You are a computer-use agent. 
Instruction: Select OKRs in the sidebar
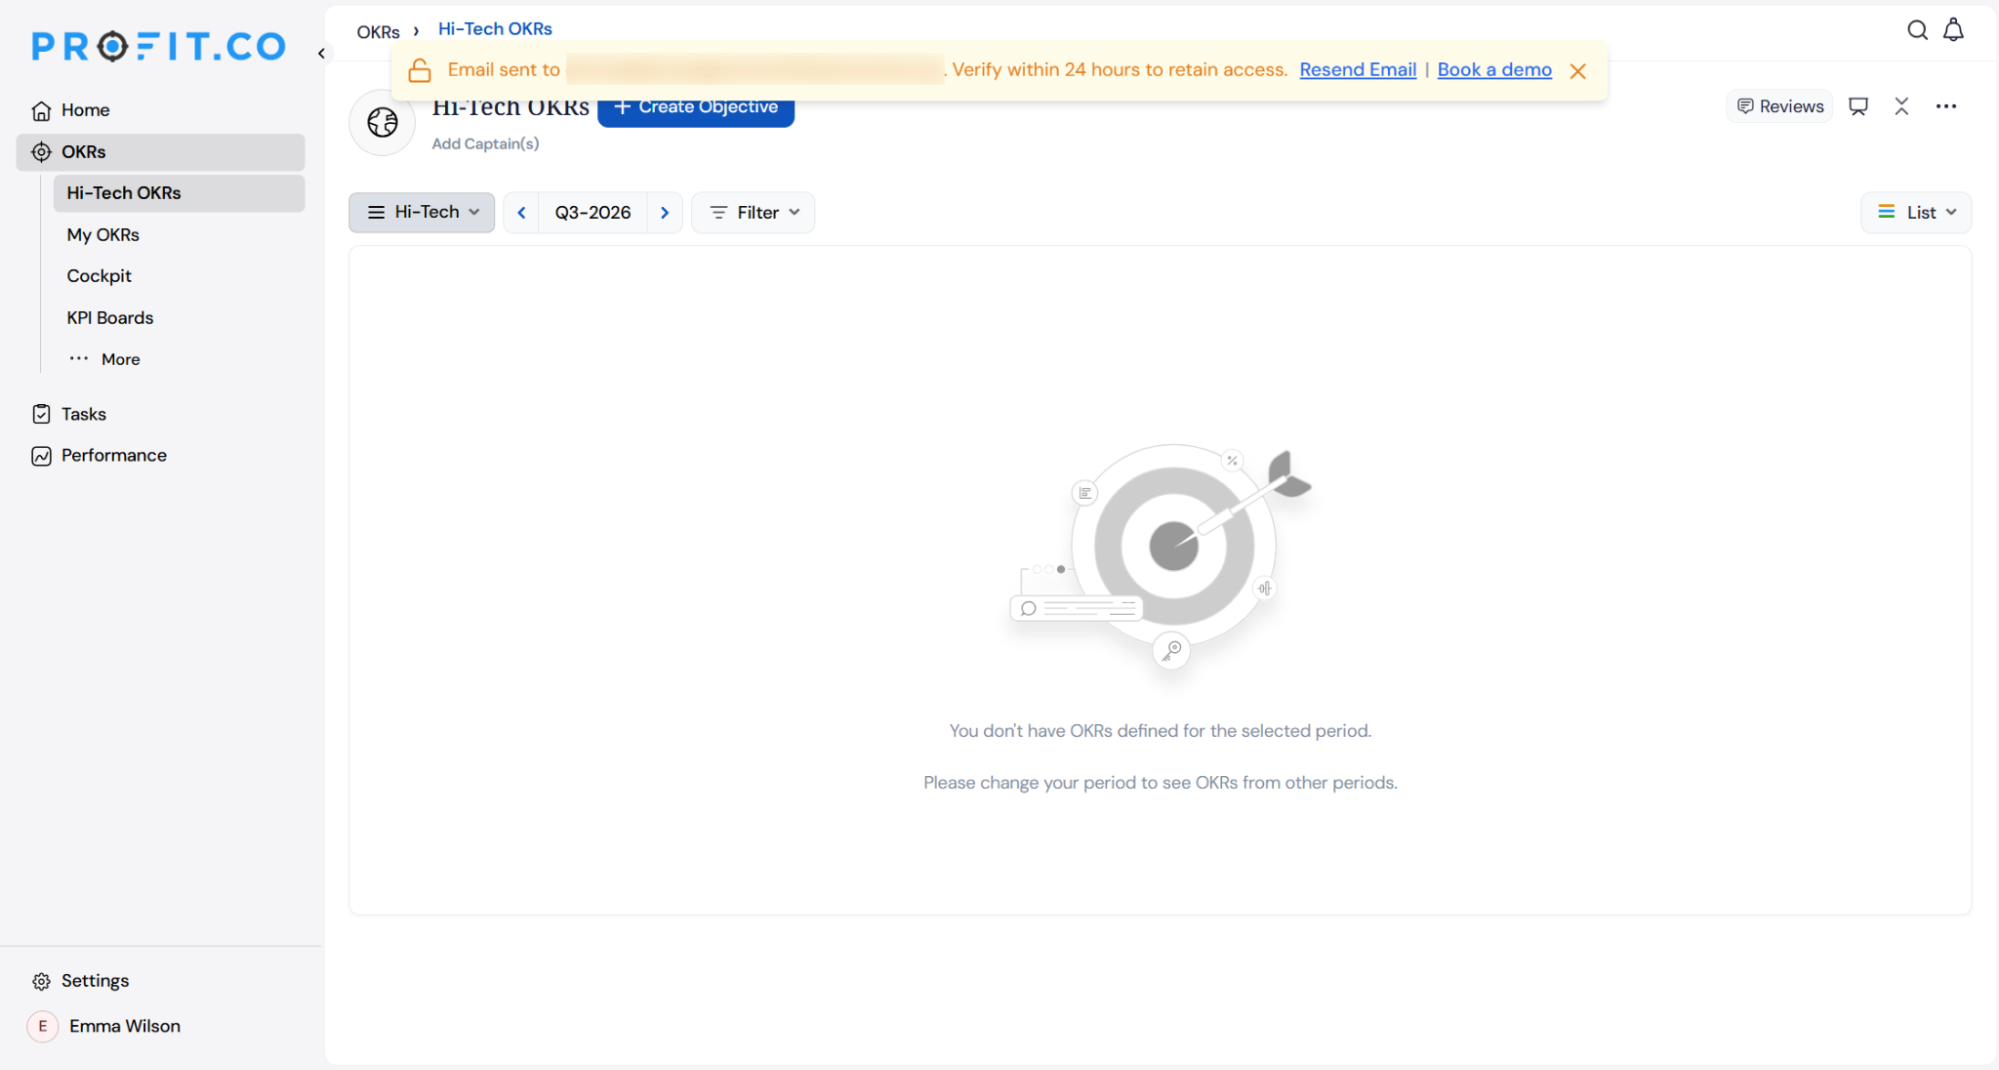click(161, 152)
